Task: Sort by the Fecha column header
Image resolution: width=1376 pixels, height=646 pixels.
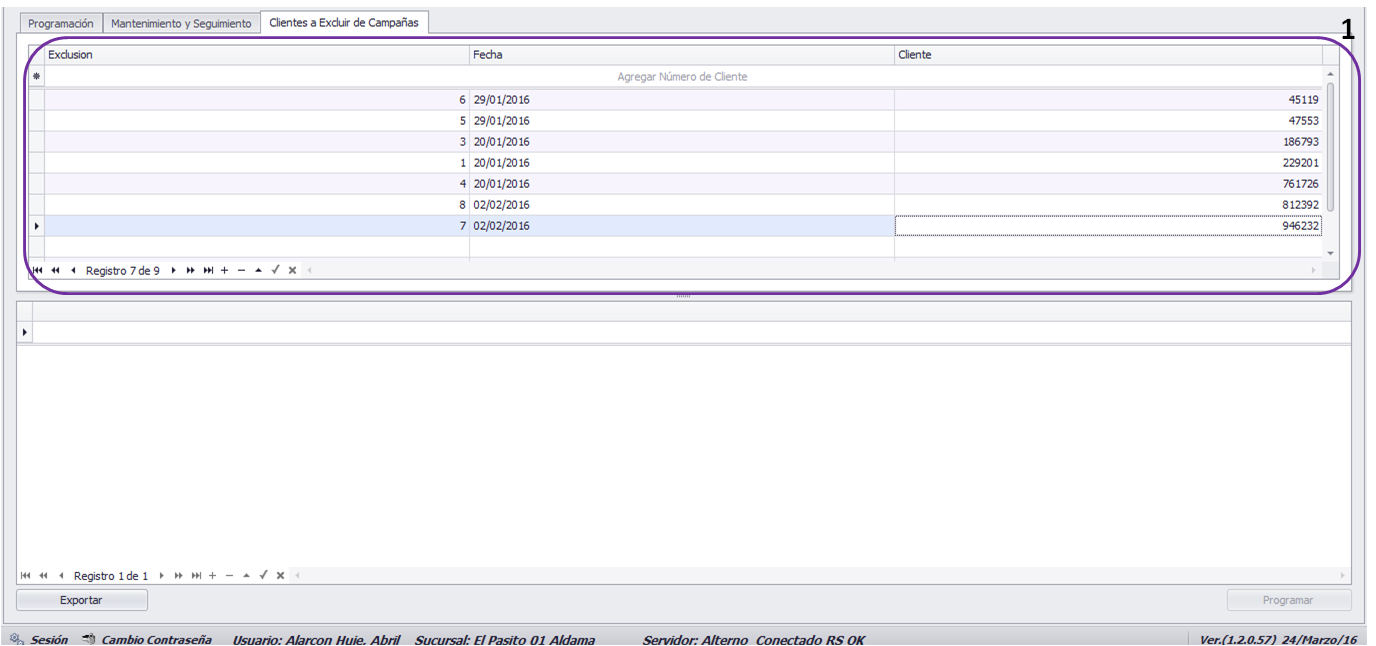Action: pyautogui.click(x=681, y=55)
